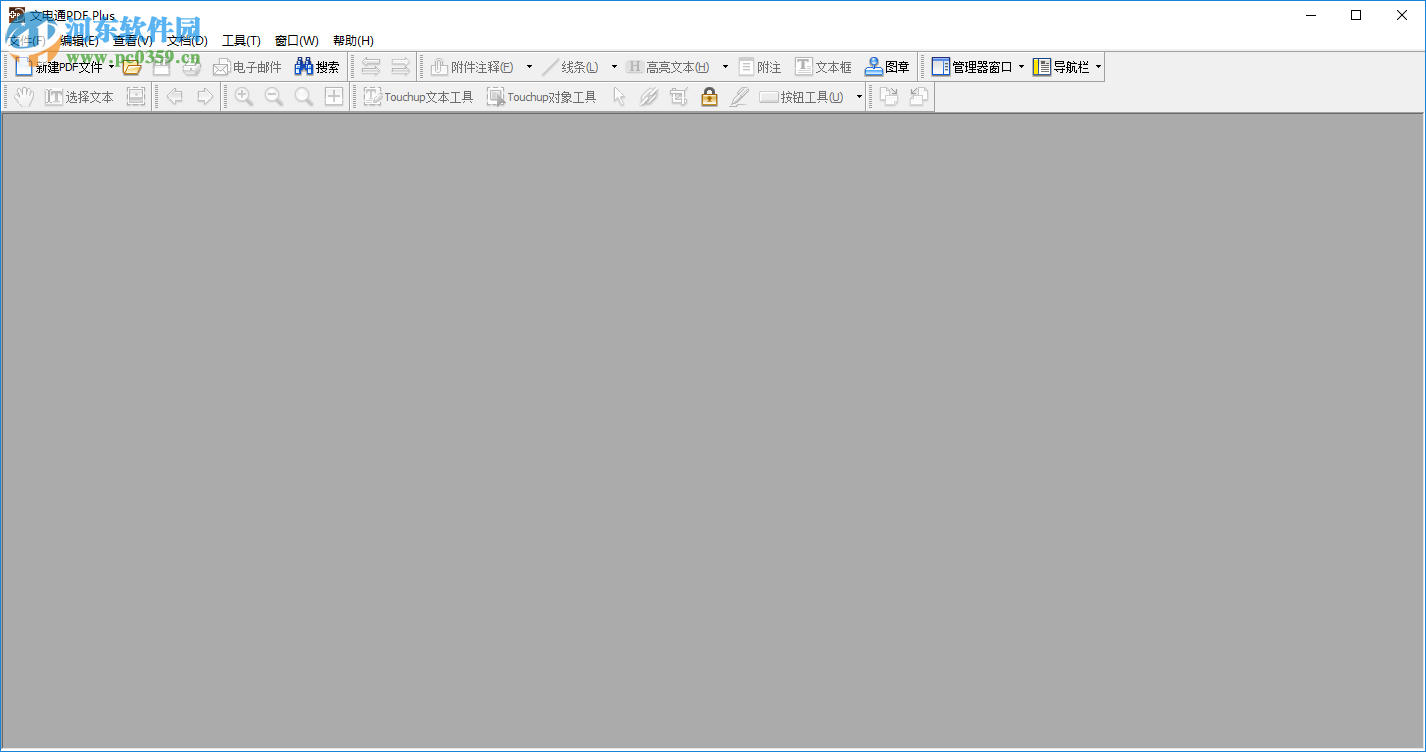The width and height of the screenshot is (1426, 752).
Task: Open the 工具(T) menu
Action: pos(240,40)
